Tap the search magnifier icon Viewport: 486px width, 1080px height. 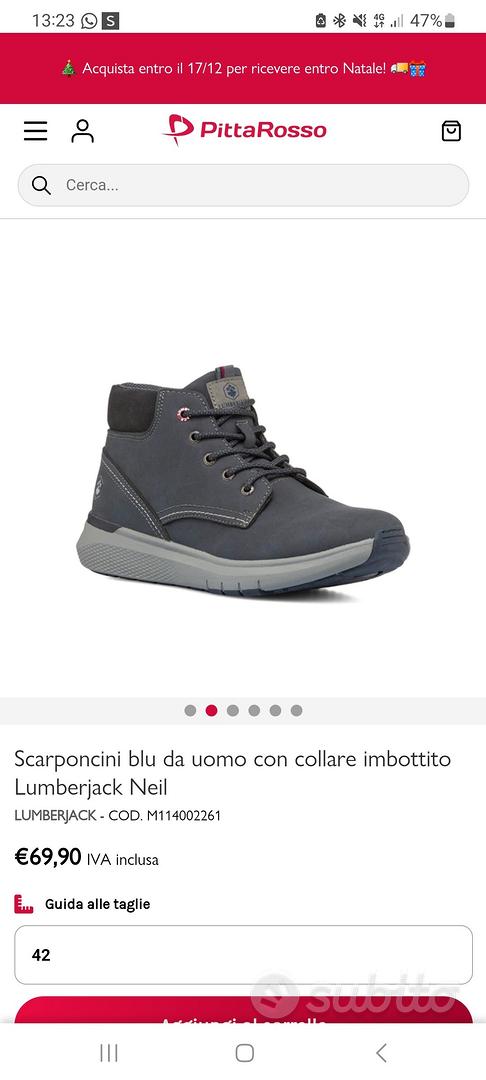point(41,185)
